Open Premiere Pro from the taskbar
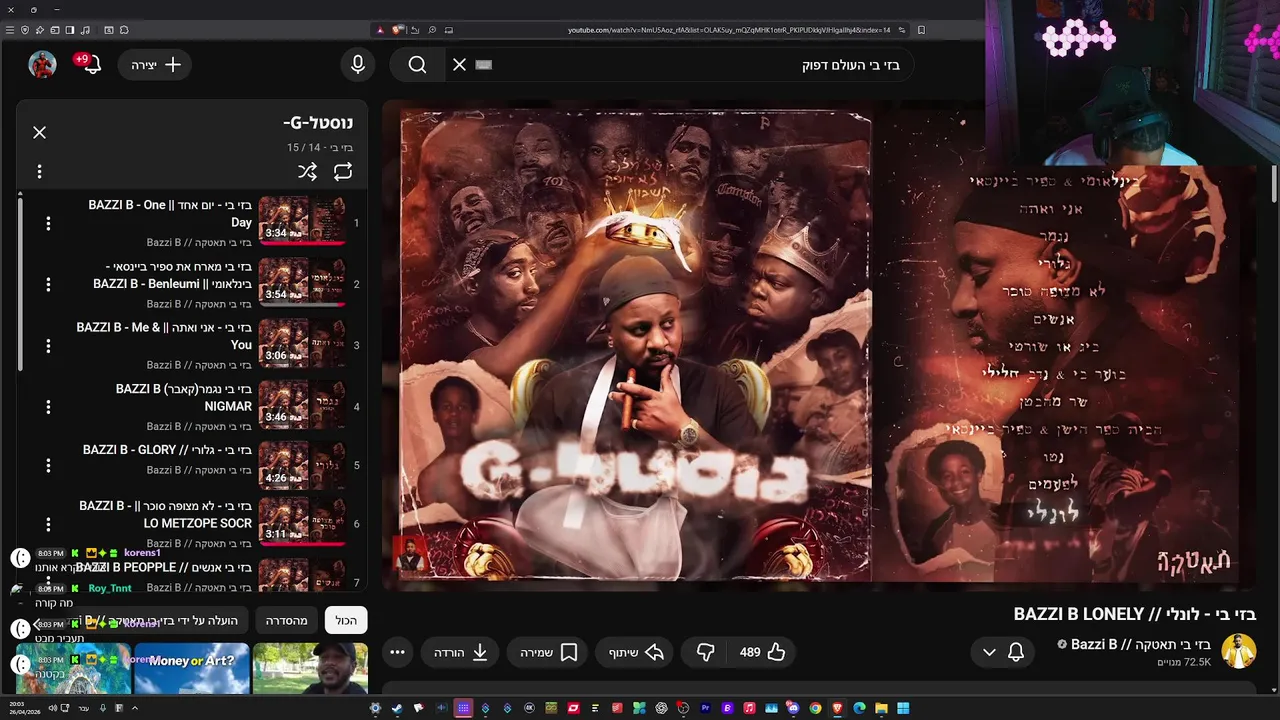Image resolution: width=1280 pixels, height=720 pixels. pos(706,709)
